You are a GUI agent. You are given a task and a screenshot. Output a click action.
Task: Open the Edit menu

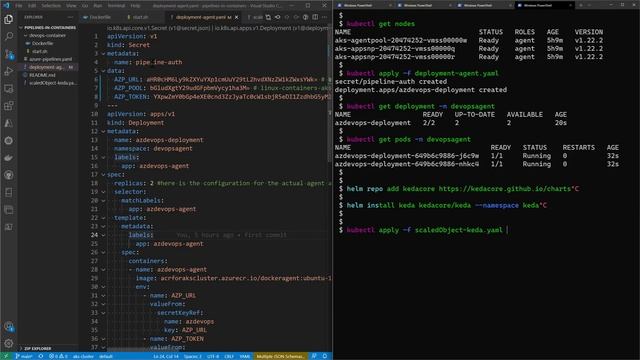click(x=32, y=6)
